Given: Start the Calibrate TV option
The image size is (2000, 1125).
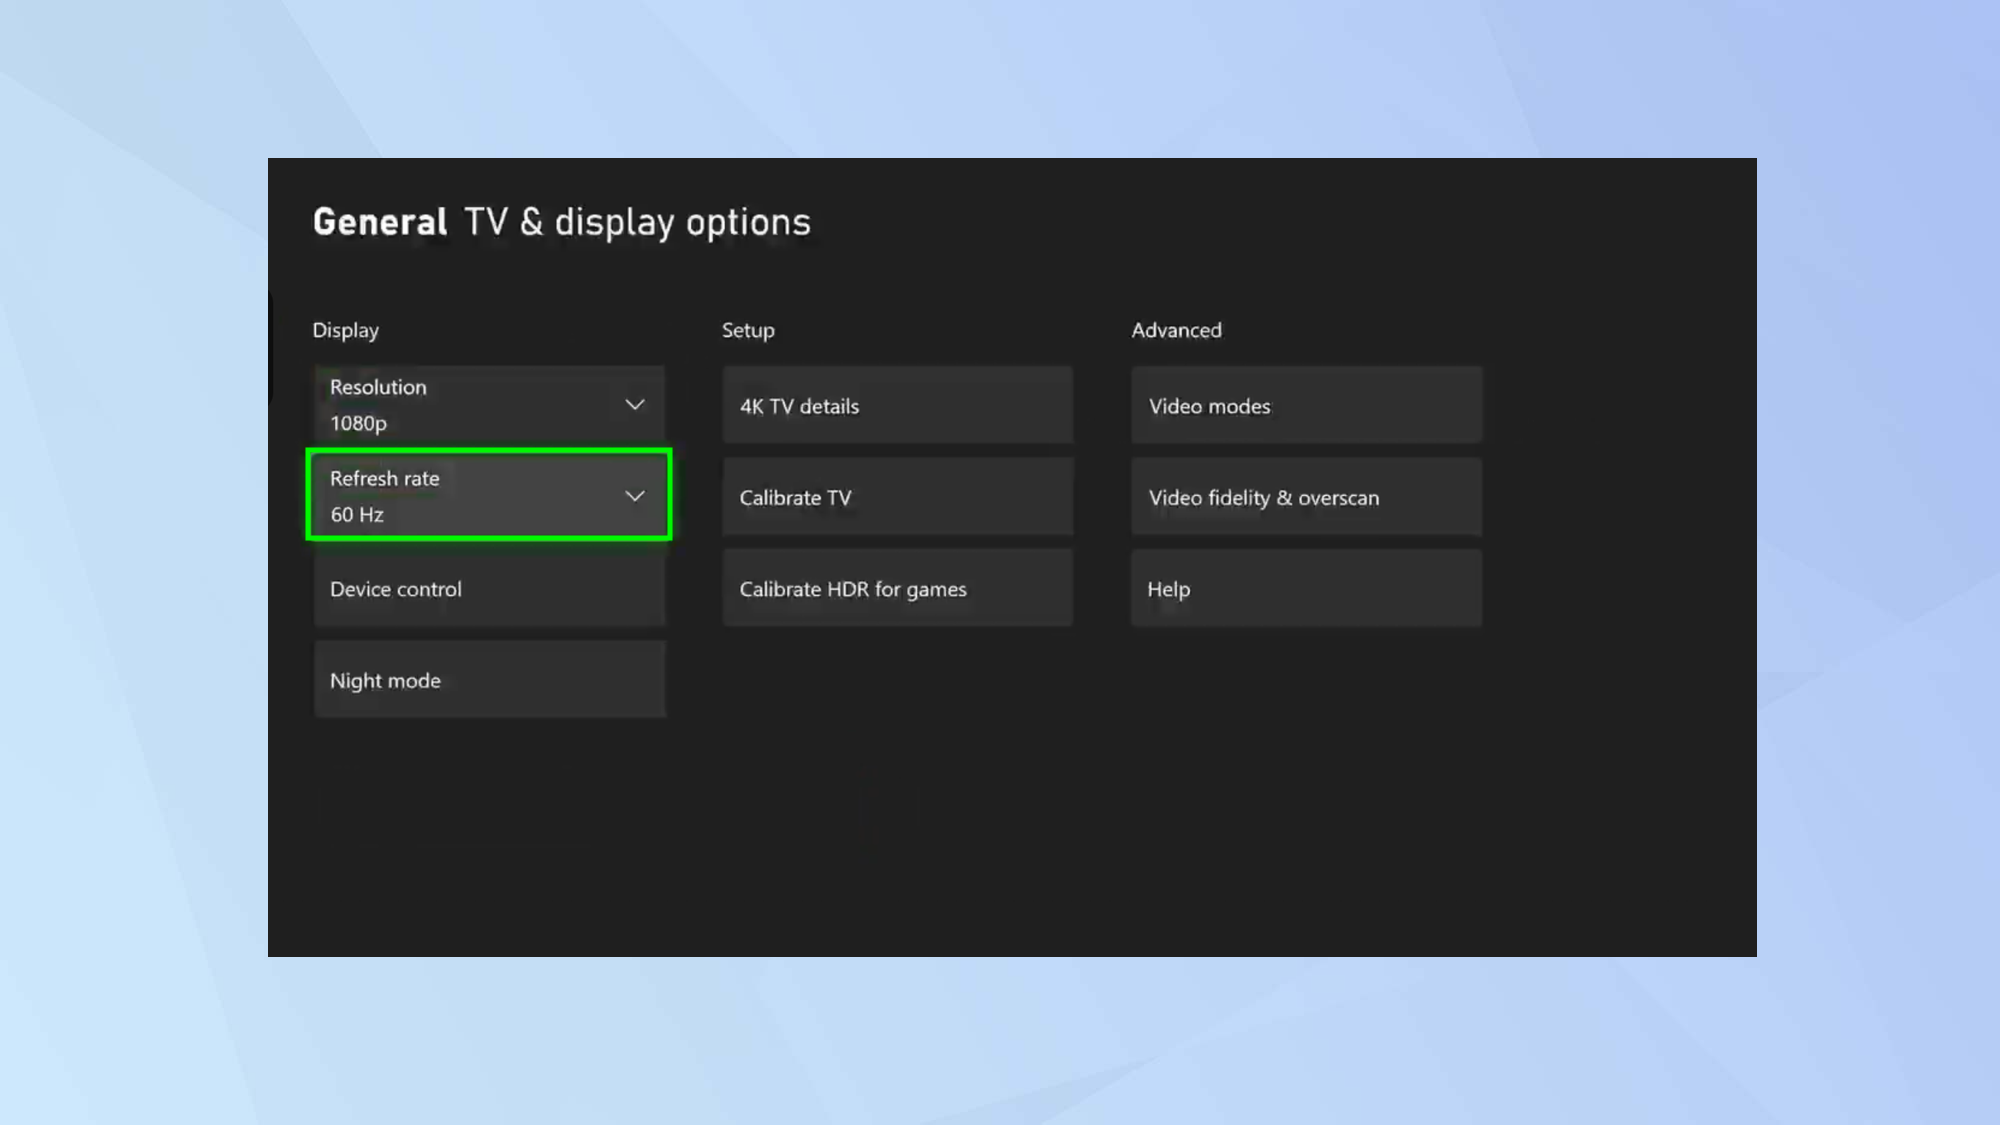Looking at the screenshot, I should tap(897, 497).
